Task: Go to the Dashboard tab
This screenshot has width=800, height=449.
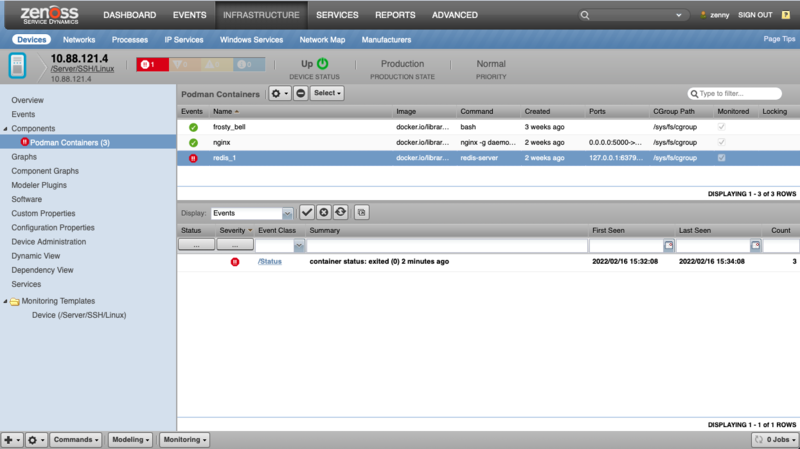Action: 130,15
